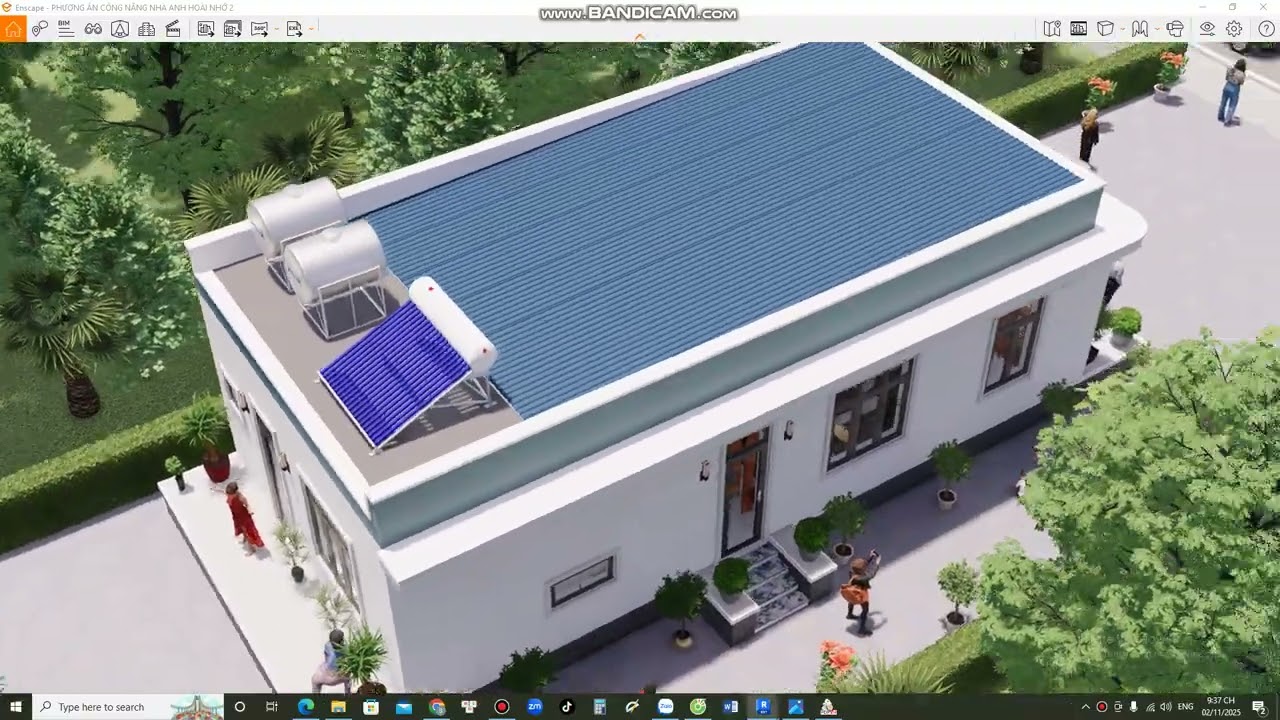Render a 360 panorama icon
The height and width of the screenshot is (720, 1280).
[258, 29]
